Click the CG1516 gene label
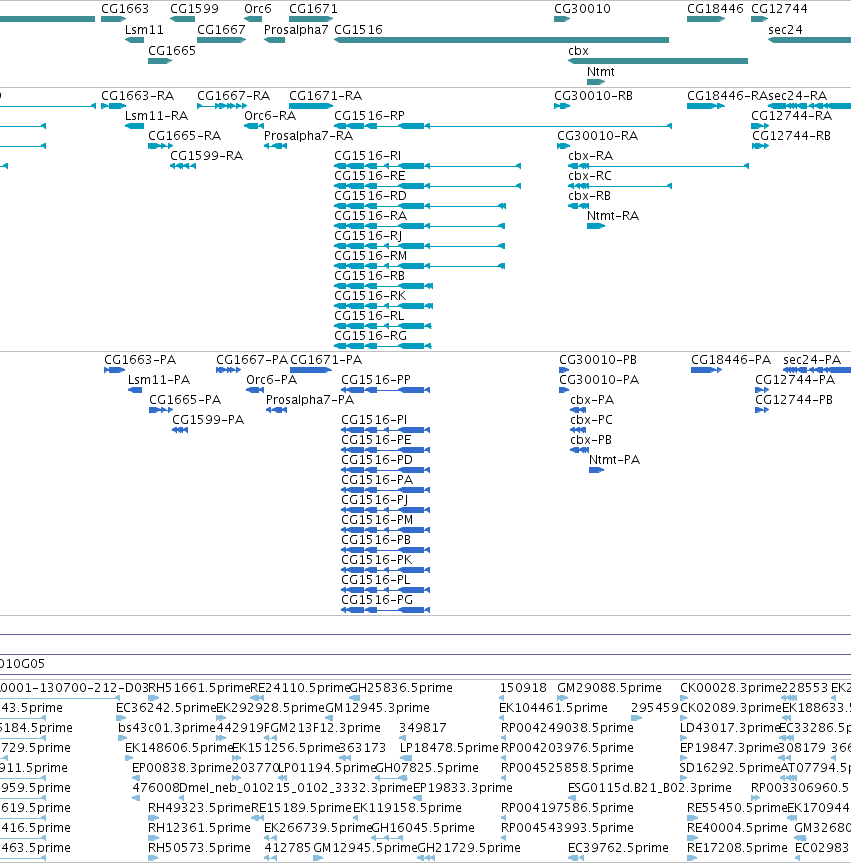The width and height of the screenshot is (851, 863). (358, 30)
